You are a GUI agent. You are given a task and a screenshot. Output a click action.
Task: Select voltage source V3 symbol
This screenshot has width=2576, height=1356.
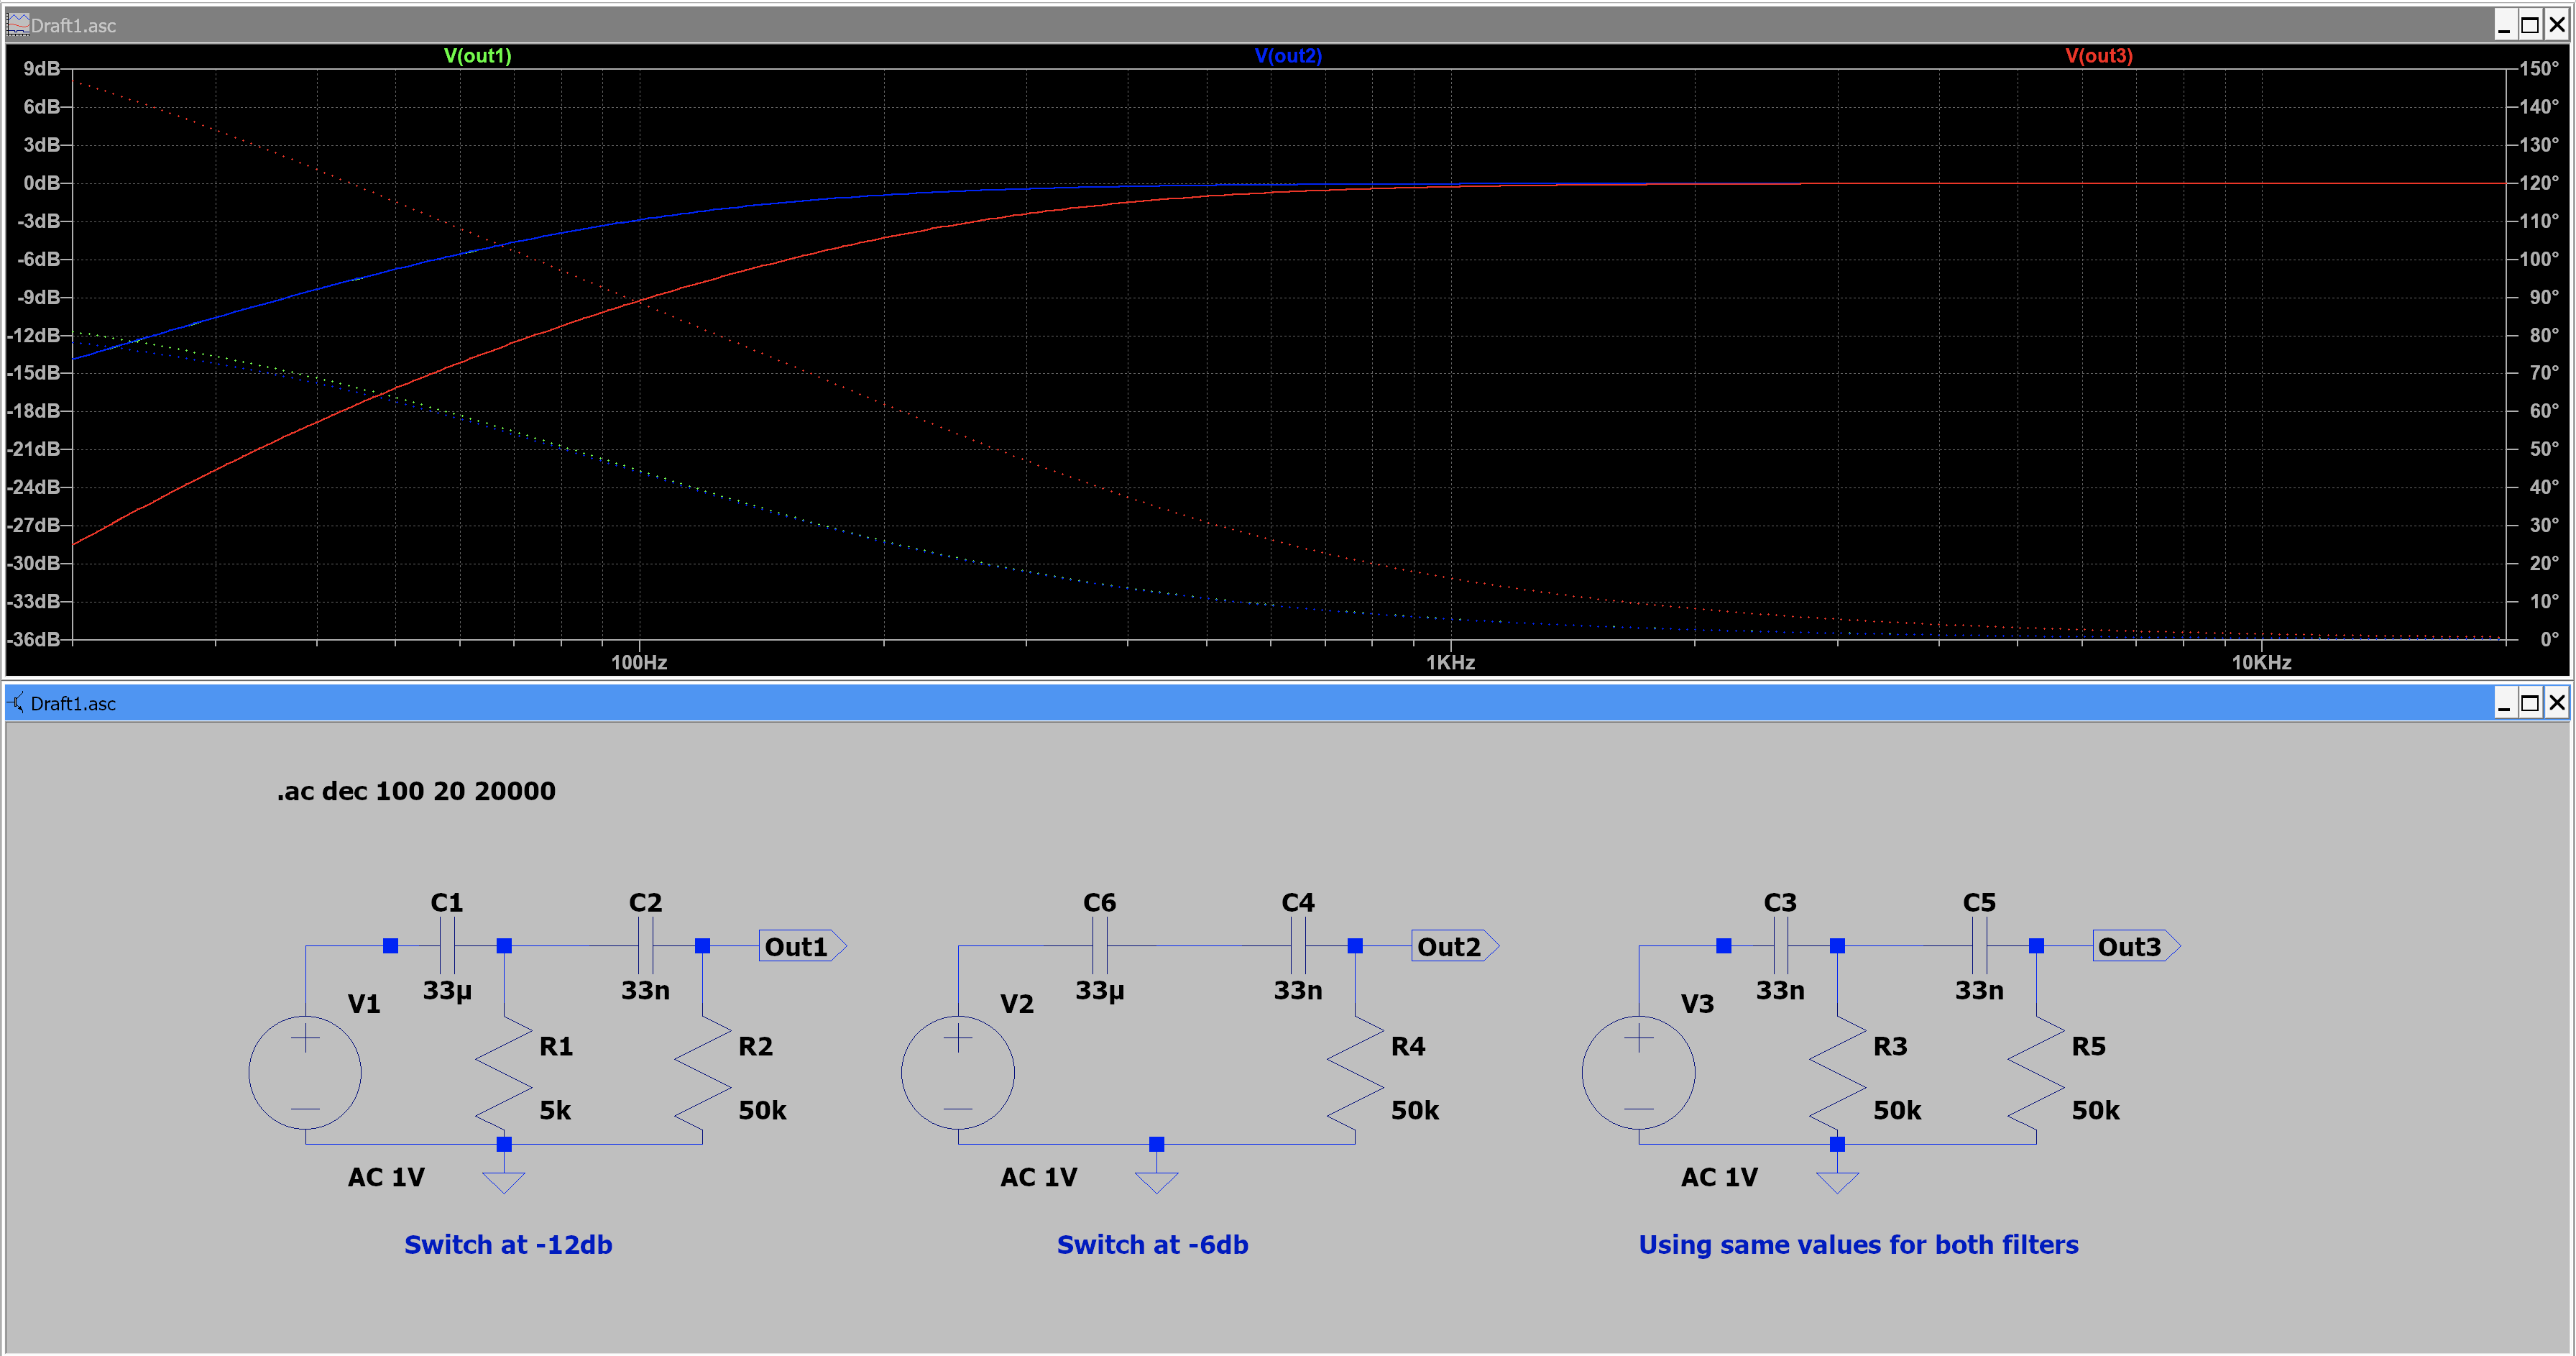[1638, 1073]
